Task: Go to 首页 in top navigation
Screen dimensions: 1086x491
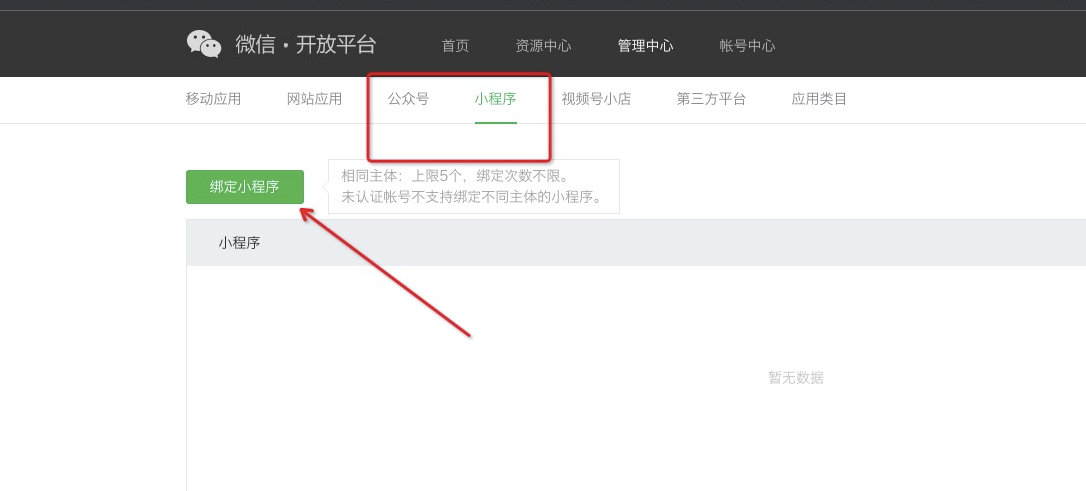Action: 455,46
